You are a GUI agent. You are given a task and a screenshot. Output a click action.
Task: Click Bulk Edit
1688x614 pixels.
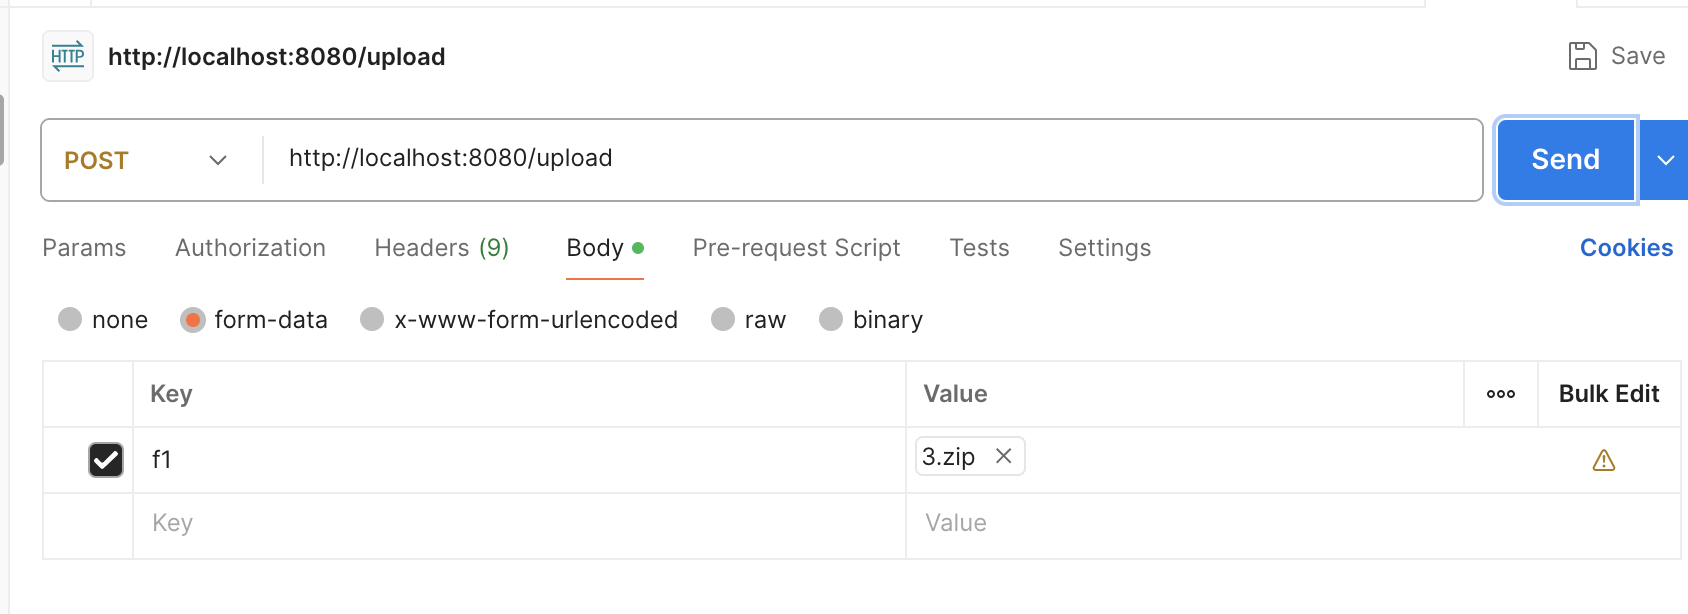coord(1608,394)
